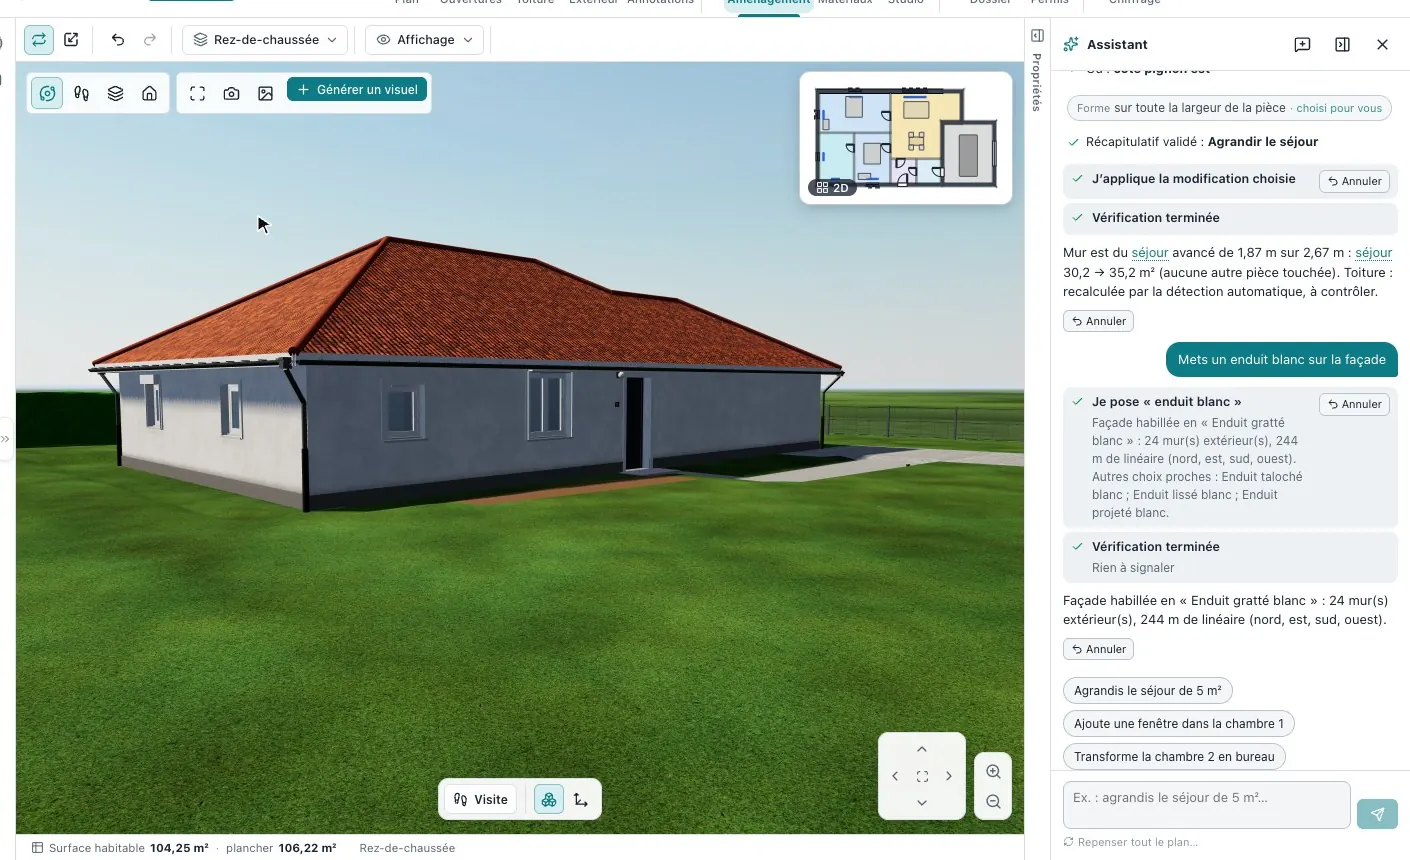Toggle the axes measurement icon

581,799
